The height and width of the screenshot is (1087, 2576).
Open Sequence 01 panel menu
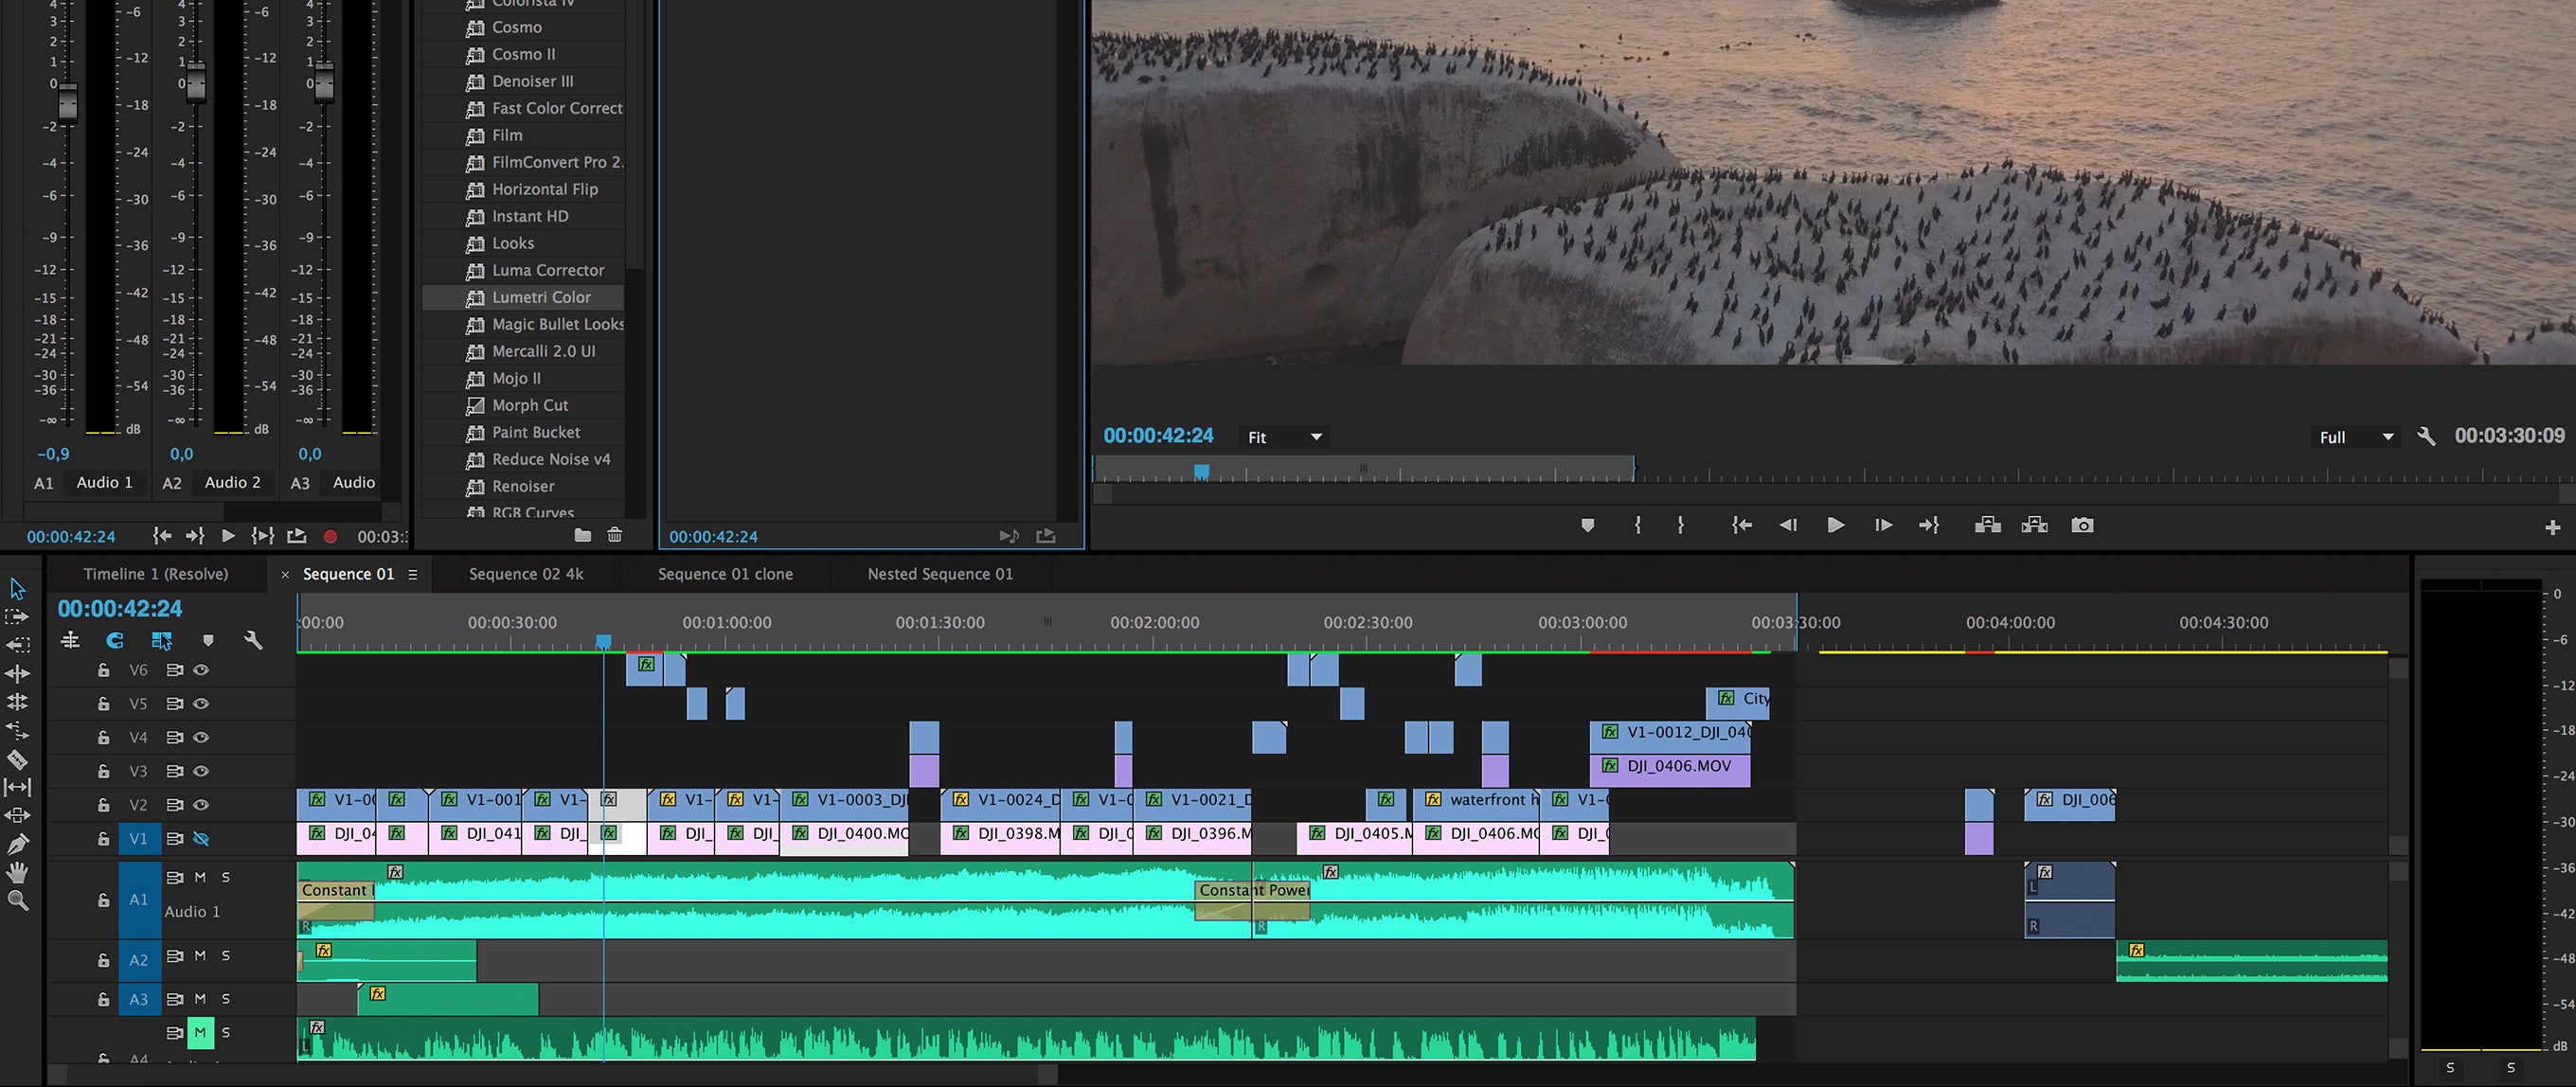[412, 574]
